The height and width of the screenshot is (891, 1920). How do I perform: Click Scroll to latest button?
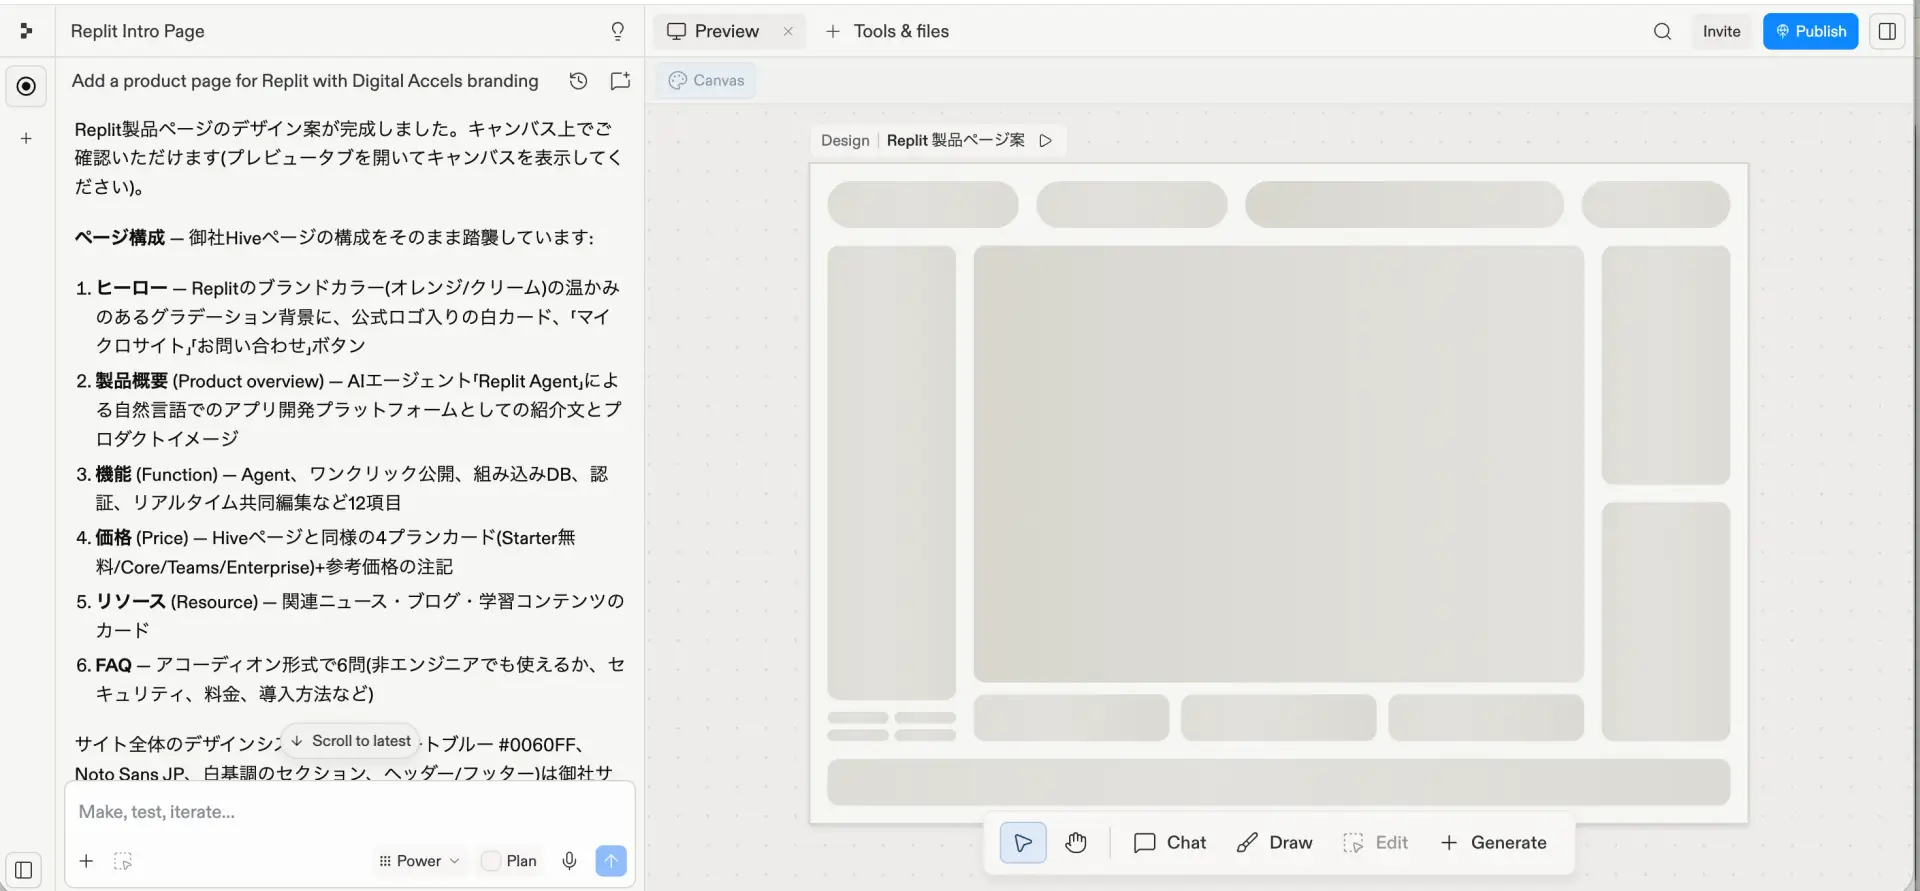pos(351,741)
